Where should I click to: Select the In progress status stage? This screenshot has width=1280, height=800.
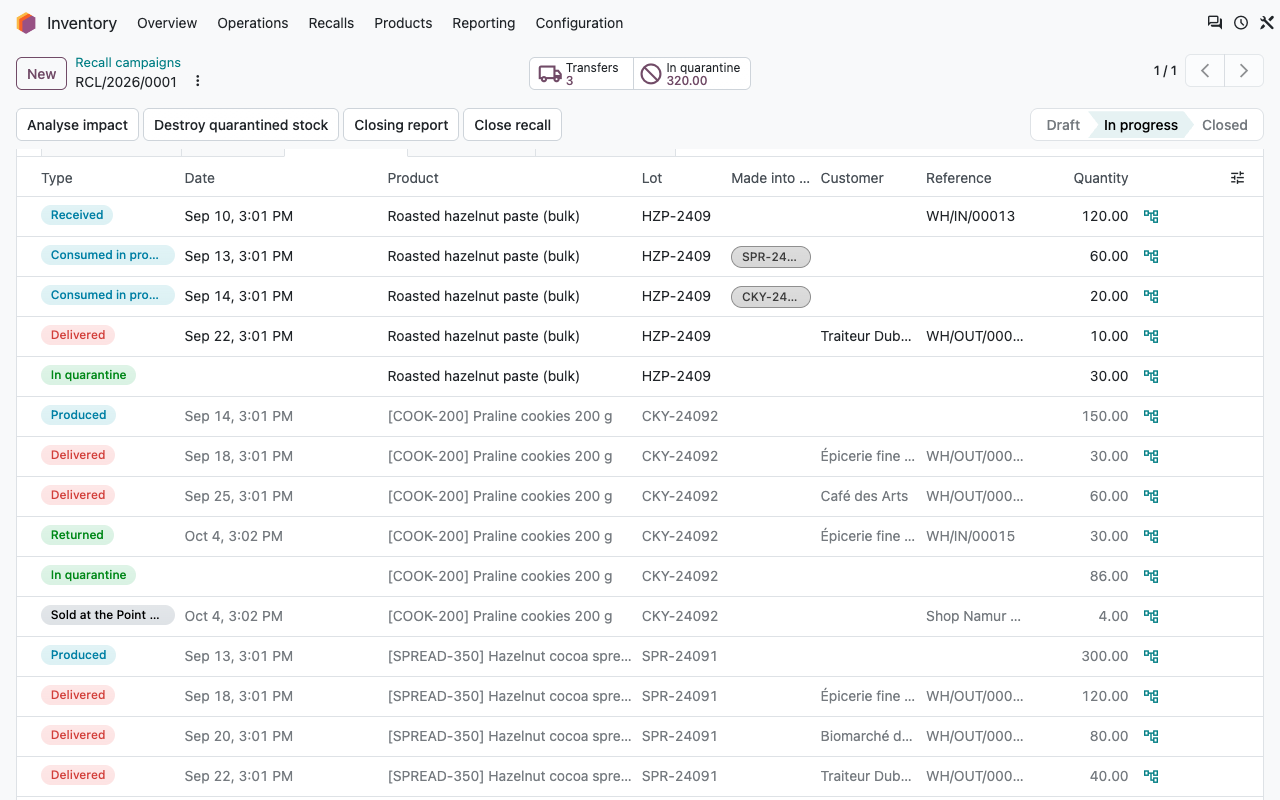[x=1141, y=125]
